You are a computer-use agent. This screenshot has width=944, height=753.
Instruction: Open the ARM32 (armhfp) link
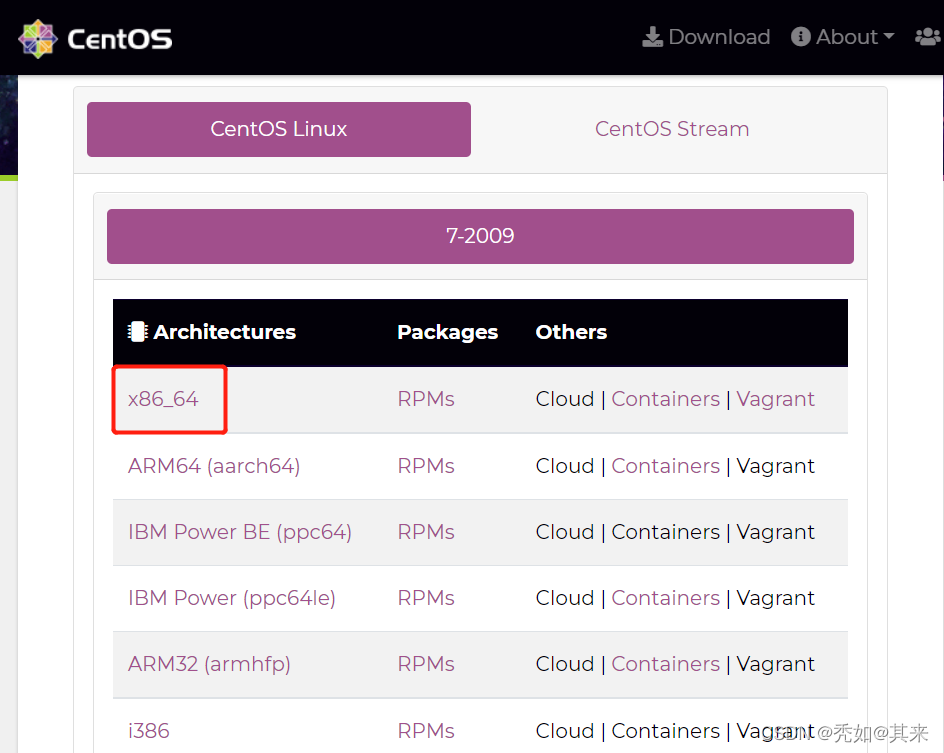pyautogui.click(x=209, y=664)
